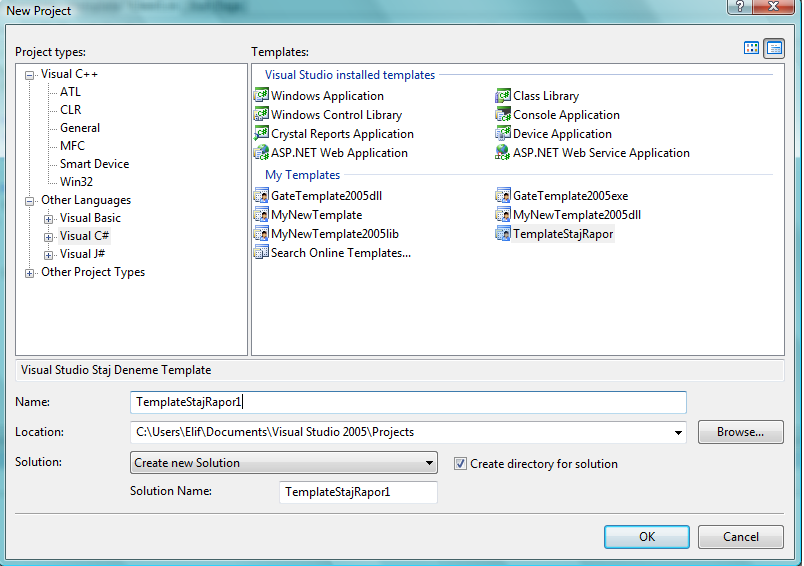The height and width of the screenshot is (566, 804).
Task: Select the GateTemplate2005dll template icon
Action: point(262,196)
